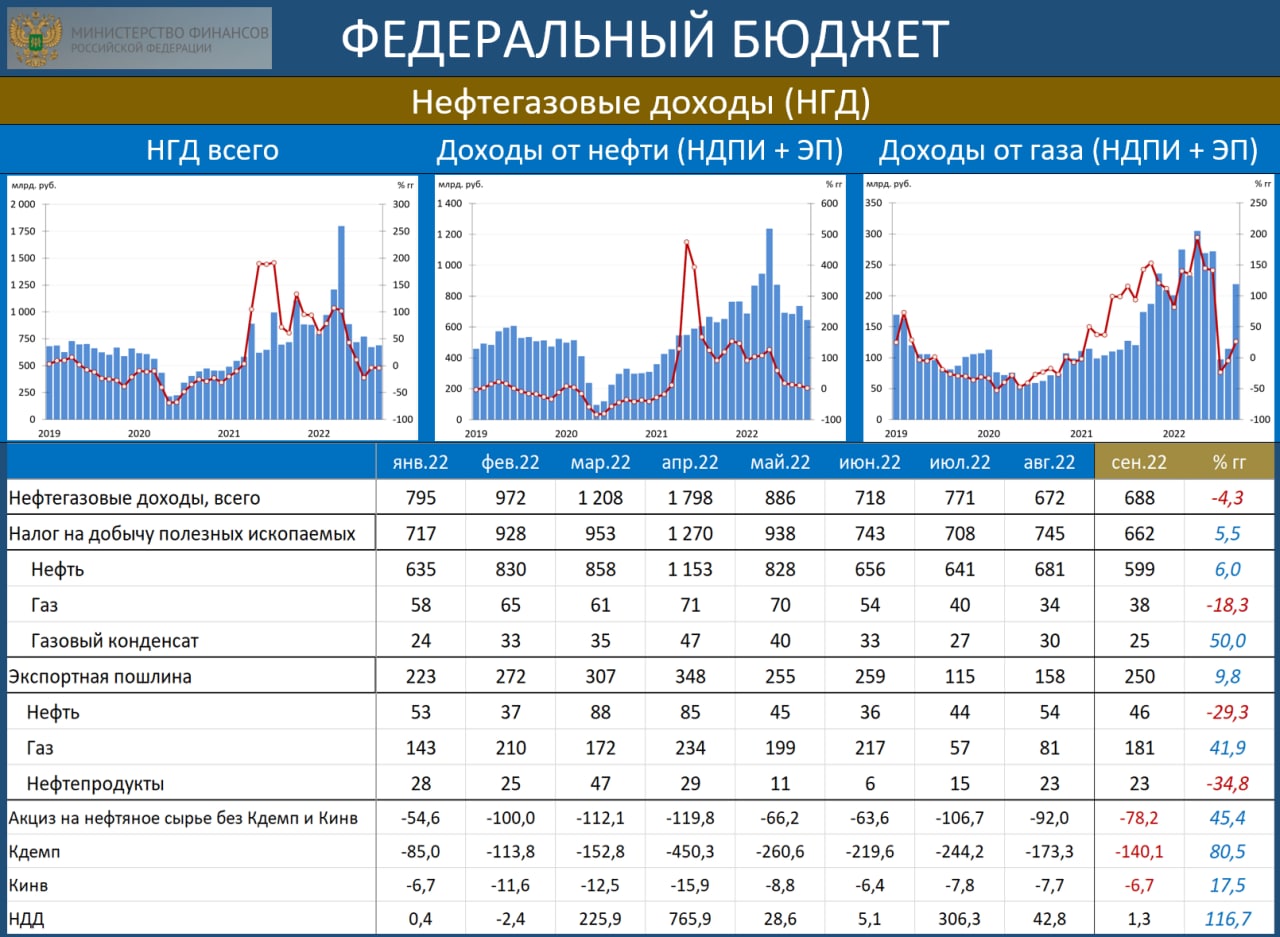Click the red -78,2 September value
The image size is (1280, 937).
point(1139,819)
